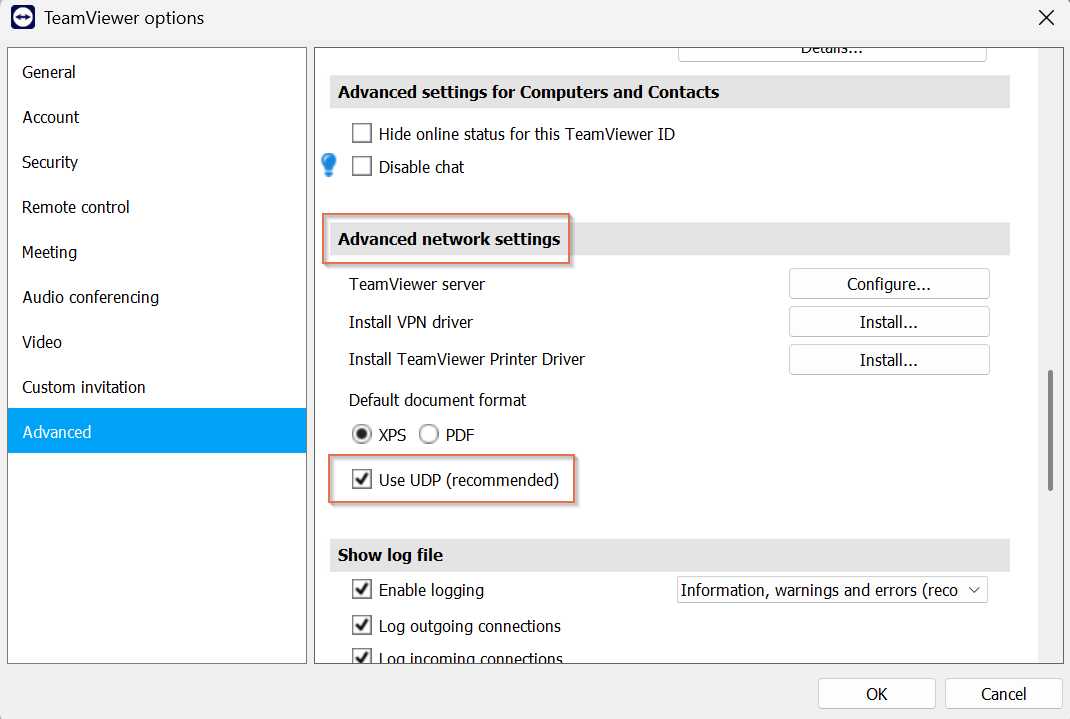Select PDF as default document format
The height and width of the screenshot is (719, 1070).
click(x=429, y=434)
